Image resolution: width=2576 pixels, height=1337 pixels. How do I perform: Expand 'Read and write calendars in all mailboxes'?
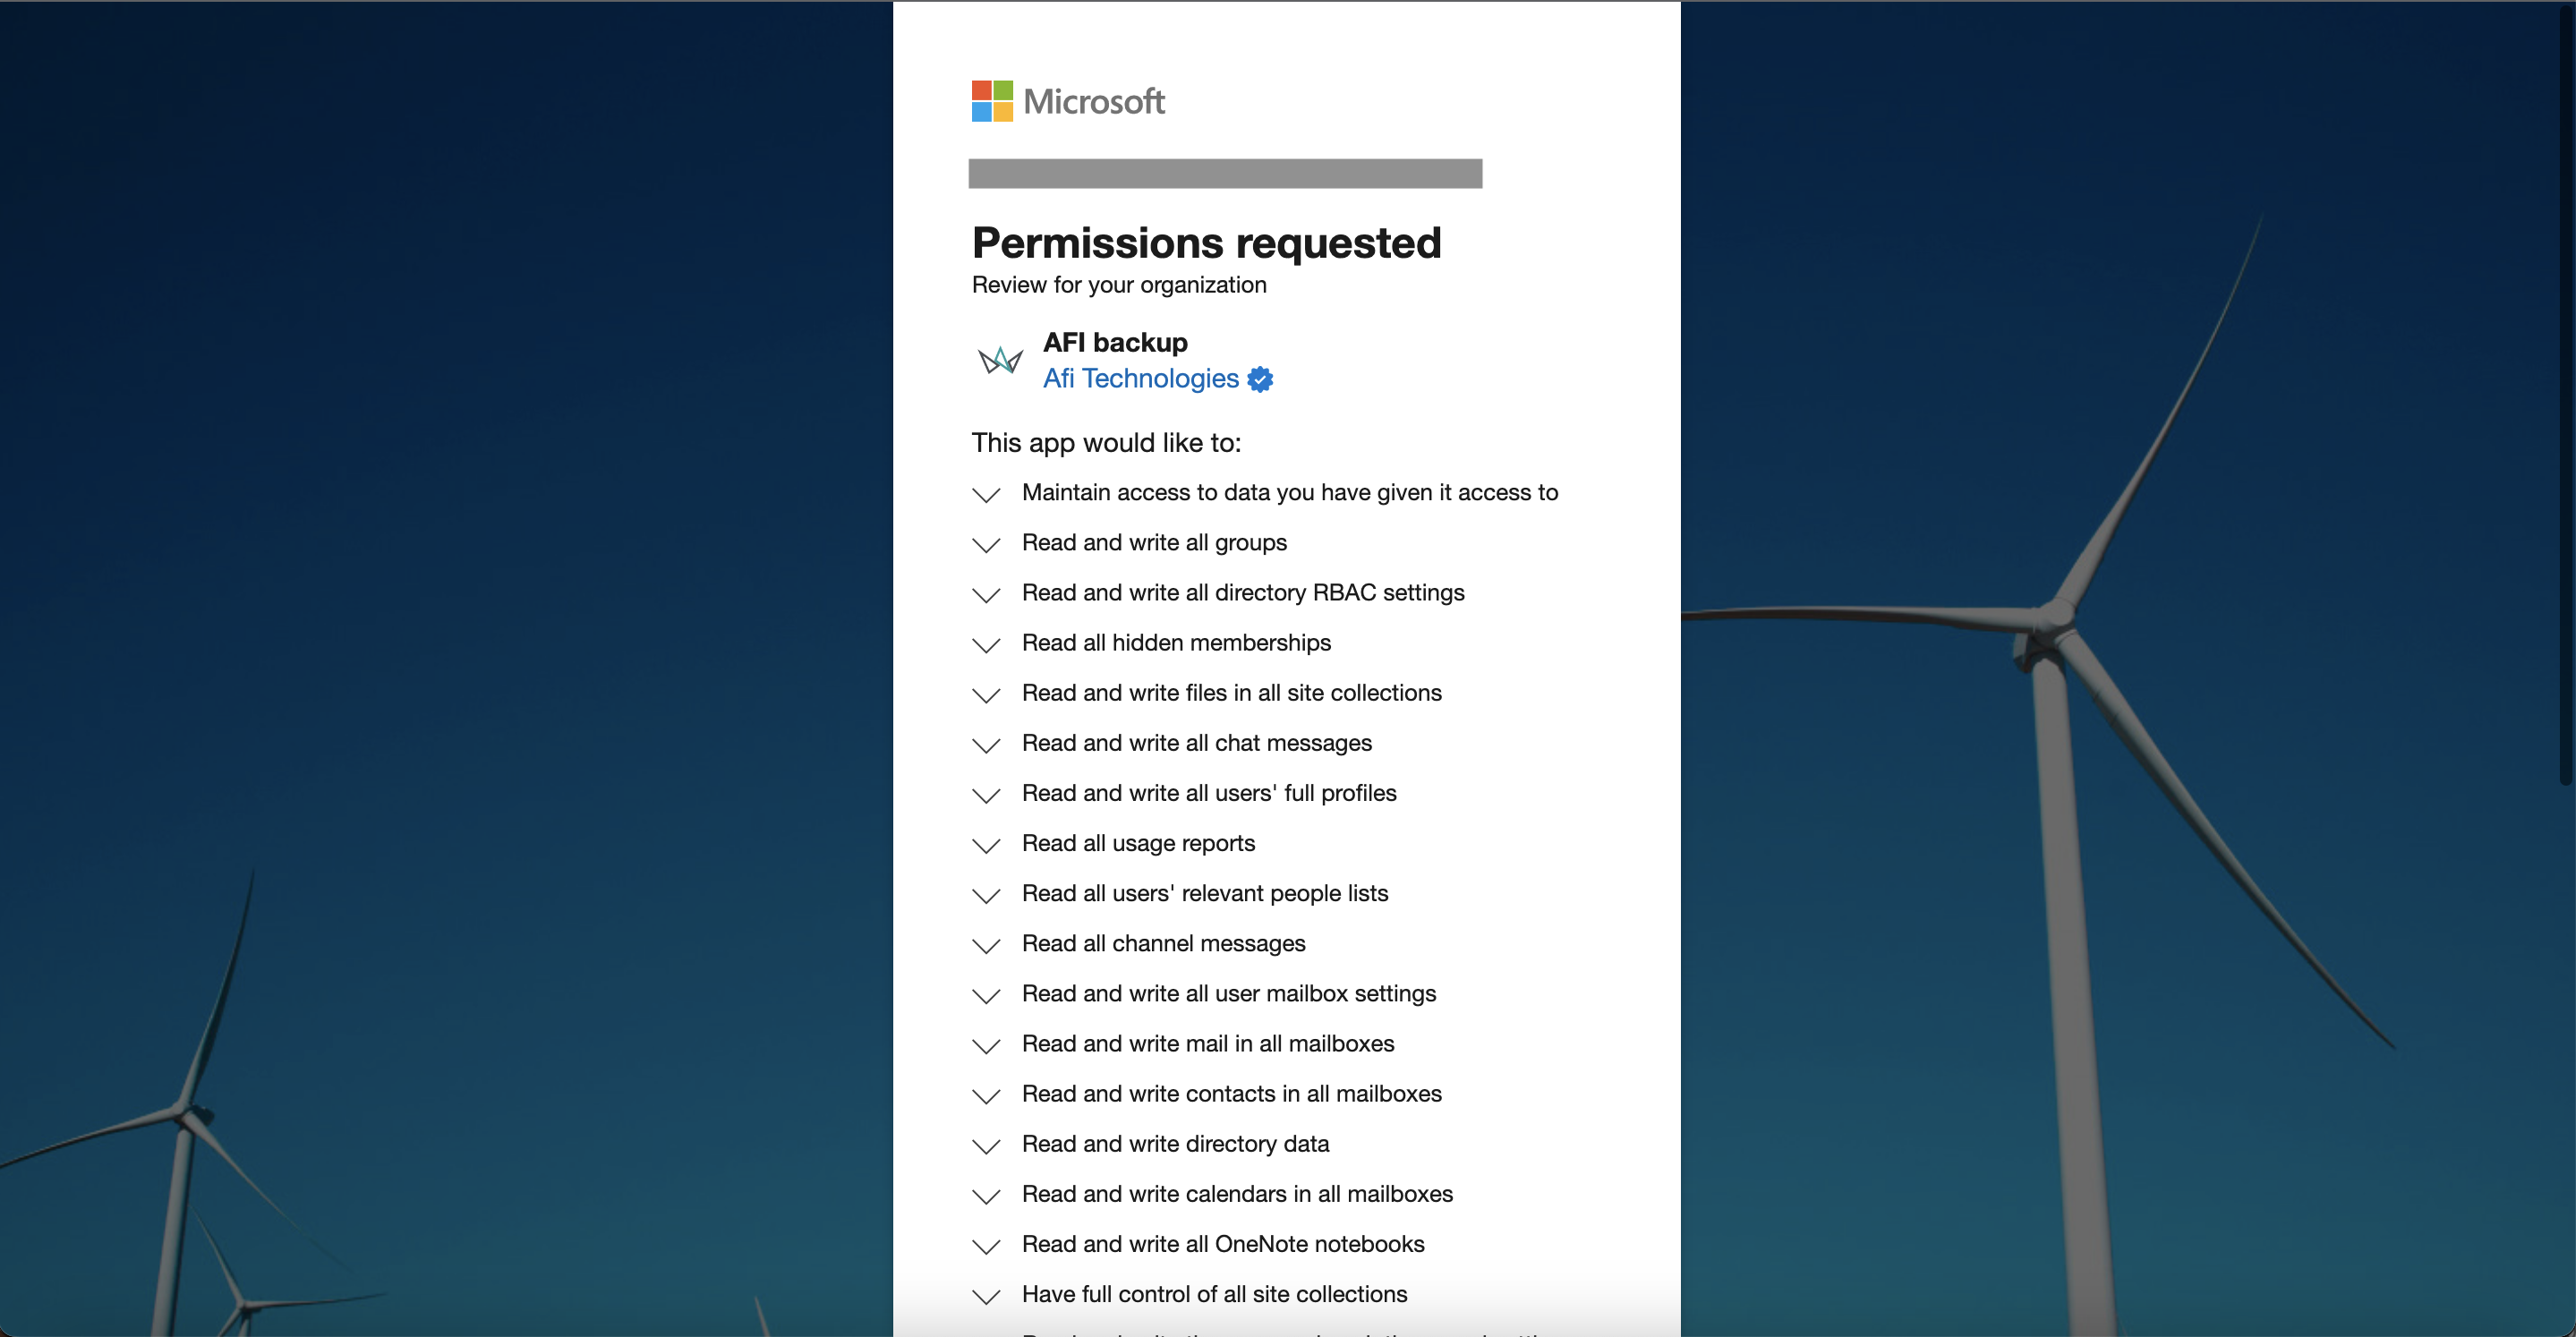[986, 1196]
